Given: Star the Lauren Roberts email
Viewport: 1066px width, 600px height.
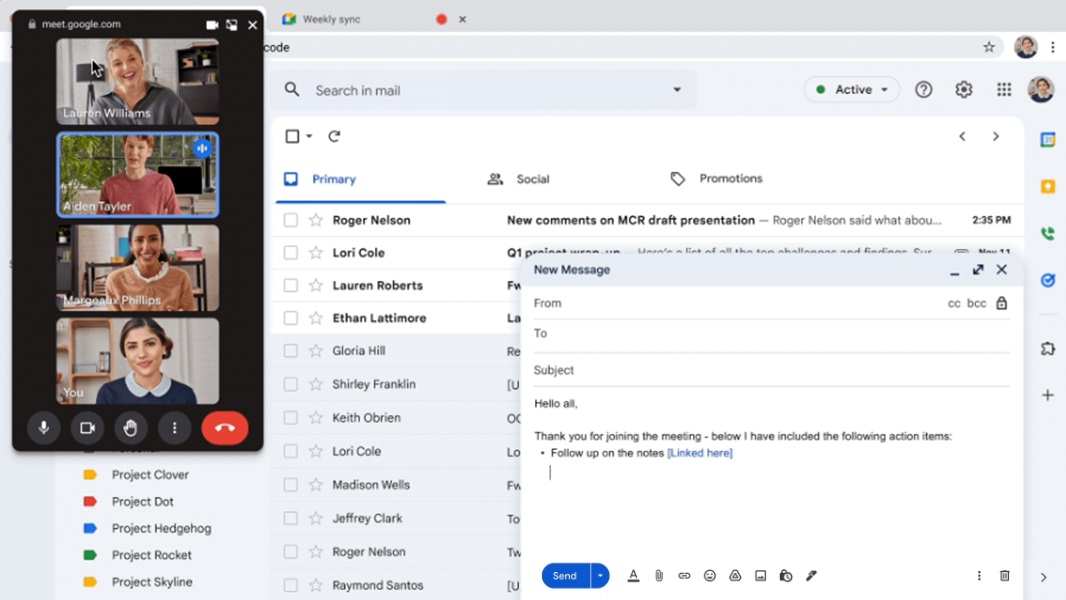Looking at the screenshot, I should (x=316, y=286).
